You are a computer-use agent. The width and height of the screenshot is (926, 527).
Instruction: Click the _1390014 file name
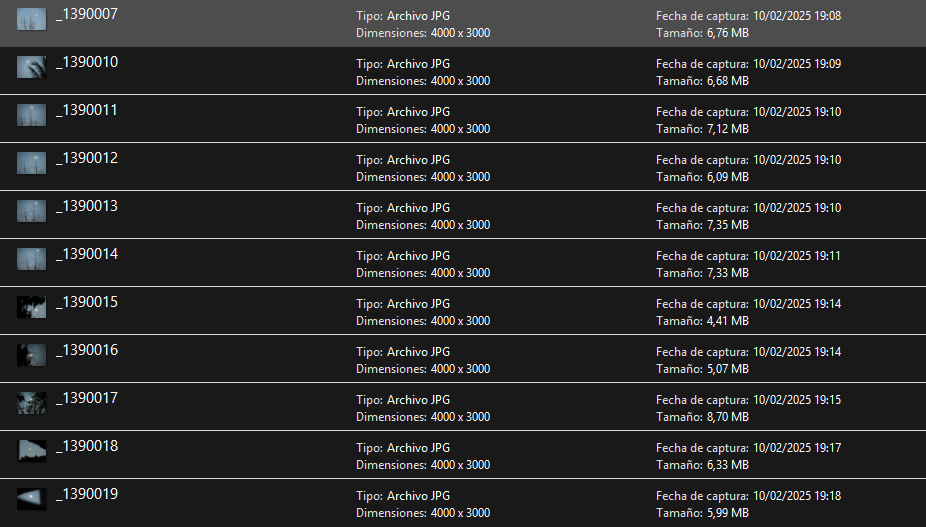click(87, 254)
